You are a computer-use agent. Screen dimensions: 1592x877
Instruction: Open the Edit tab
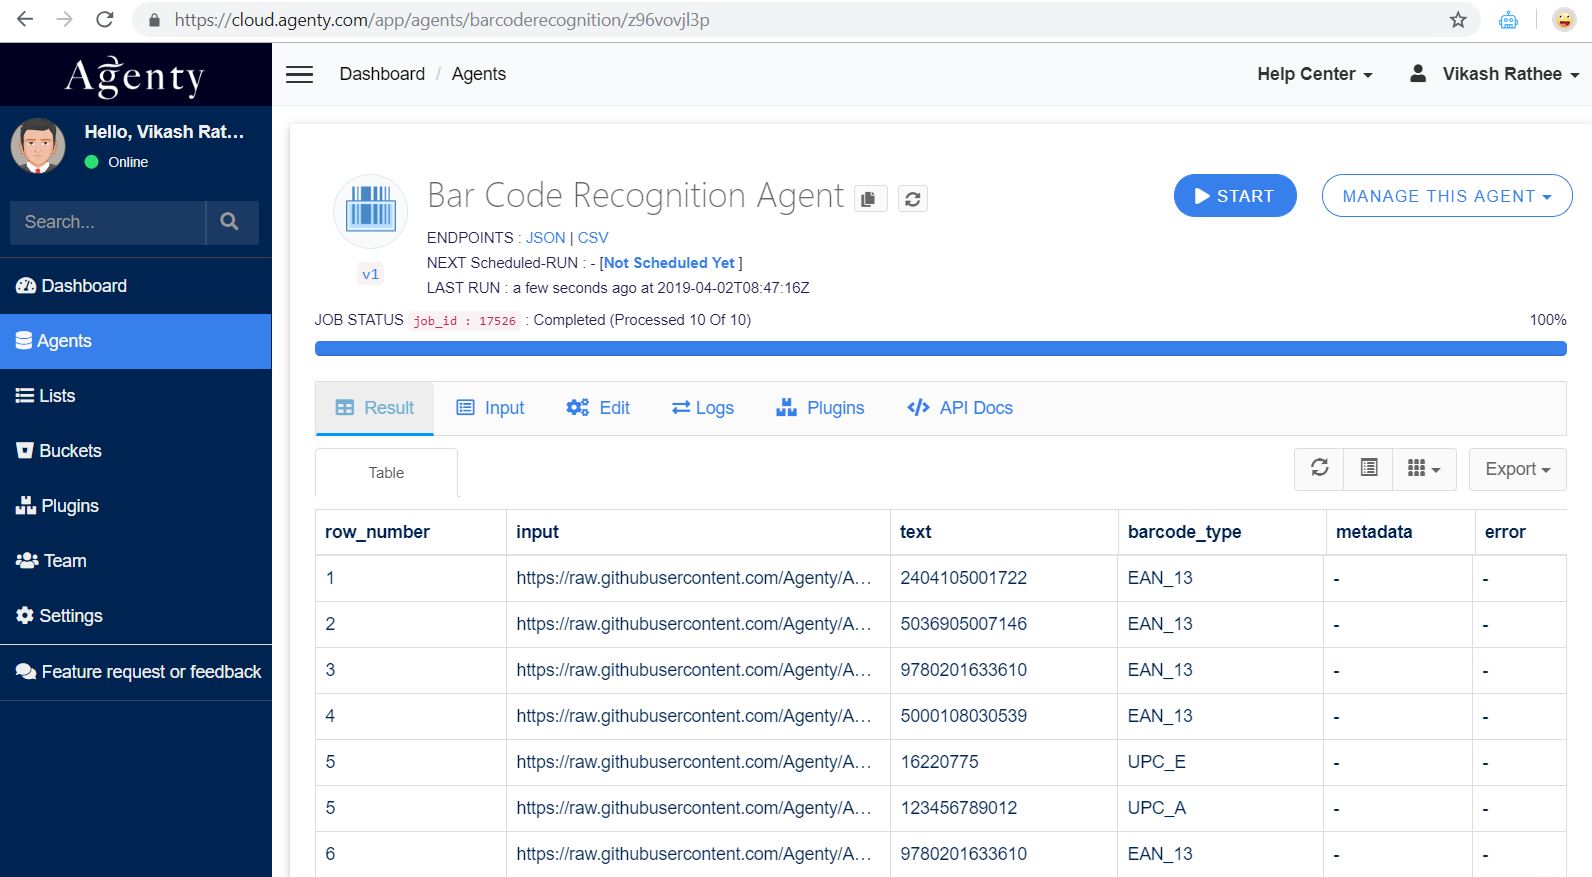tap(598, 408)
